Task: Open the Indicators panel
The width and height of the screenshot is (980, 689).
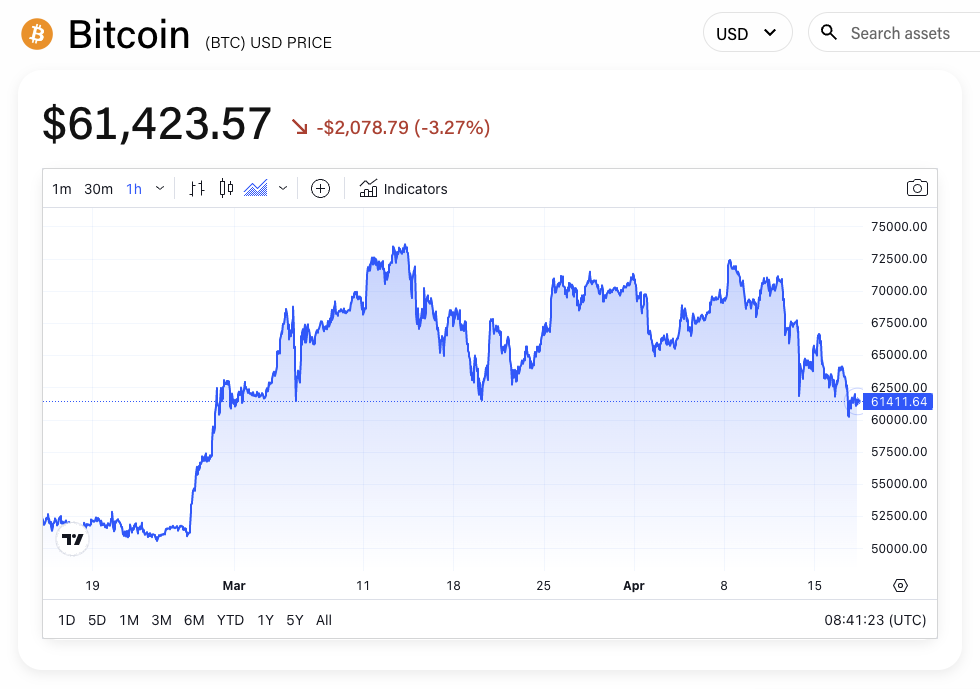Action: [403, 188]
